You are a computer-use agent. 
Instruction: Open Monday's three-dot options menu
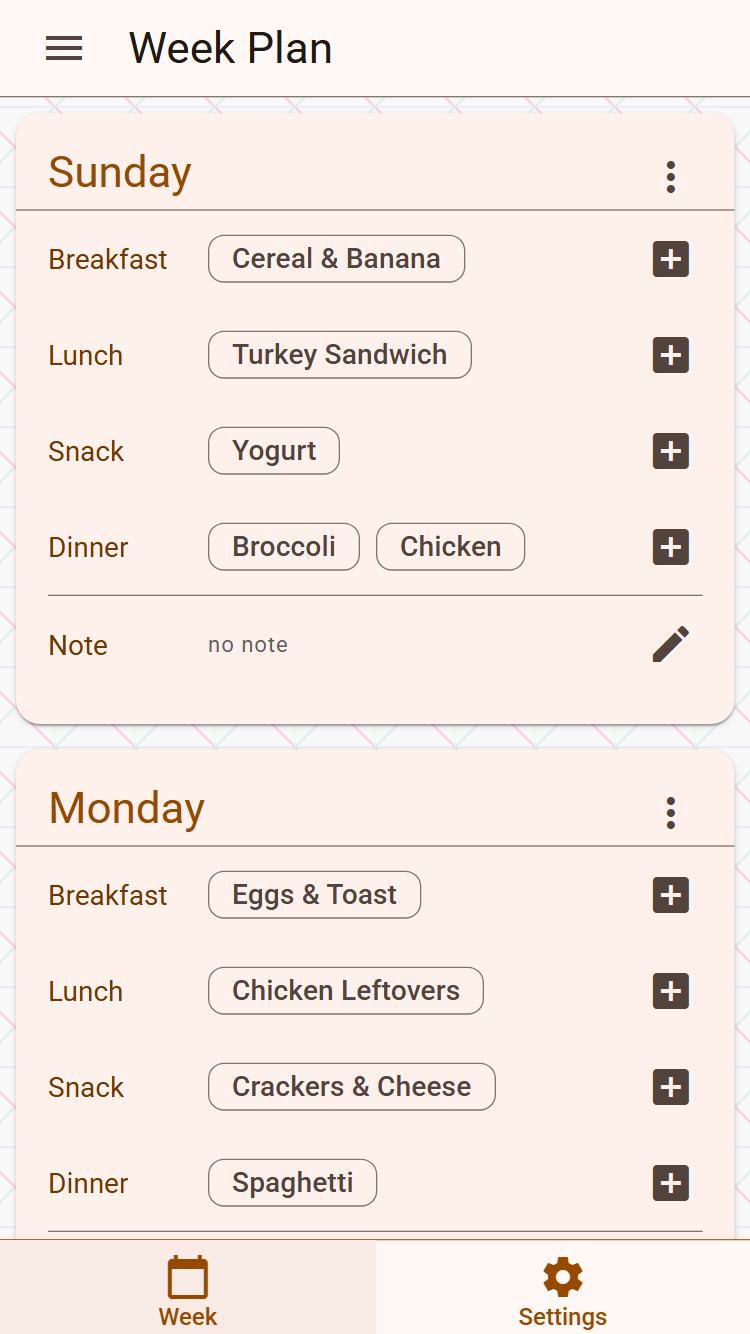tap(670, 813)
